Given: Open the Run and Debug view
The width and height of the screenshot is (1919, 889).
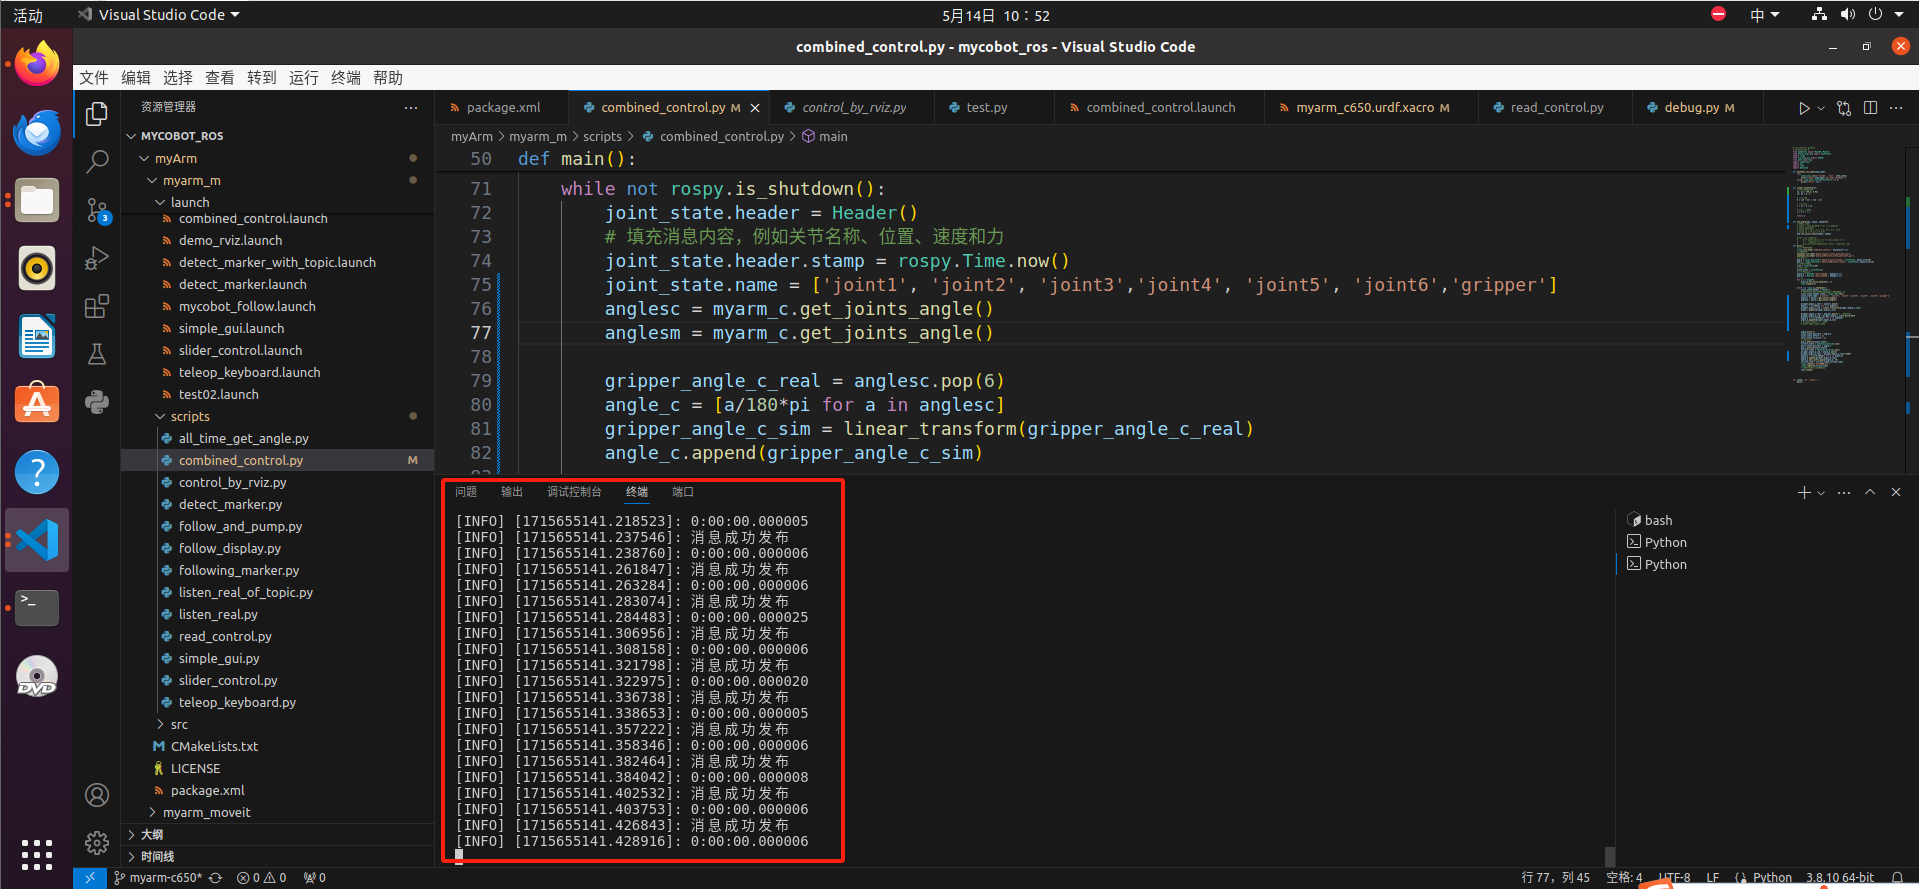Looking at the screenshot, I should tap(97, 258).
